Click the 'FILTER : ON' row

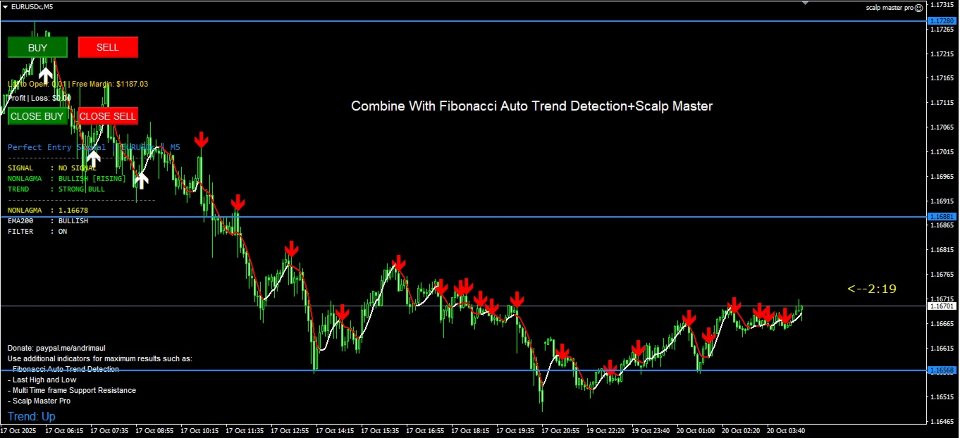(x=37, y=232)
